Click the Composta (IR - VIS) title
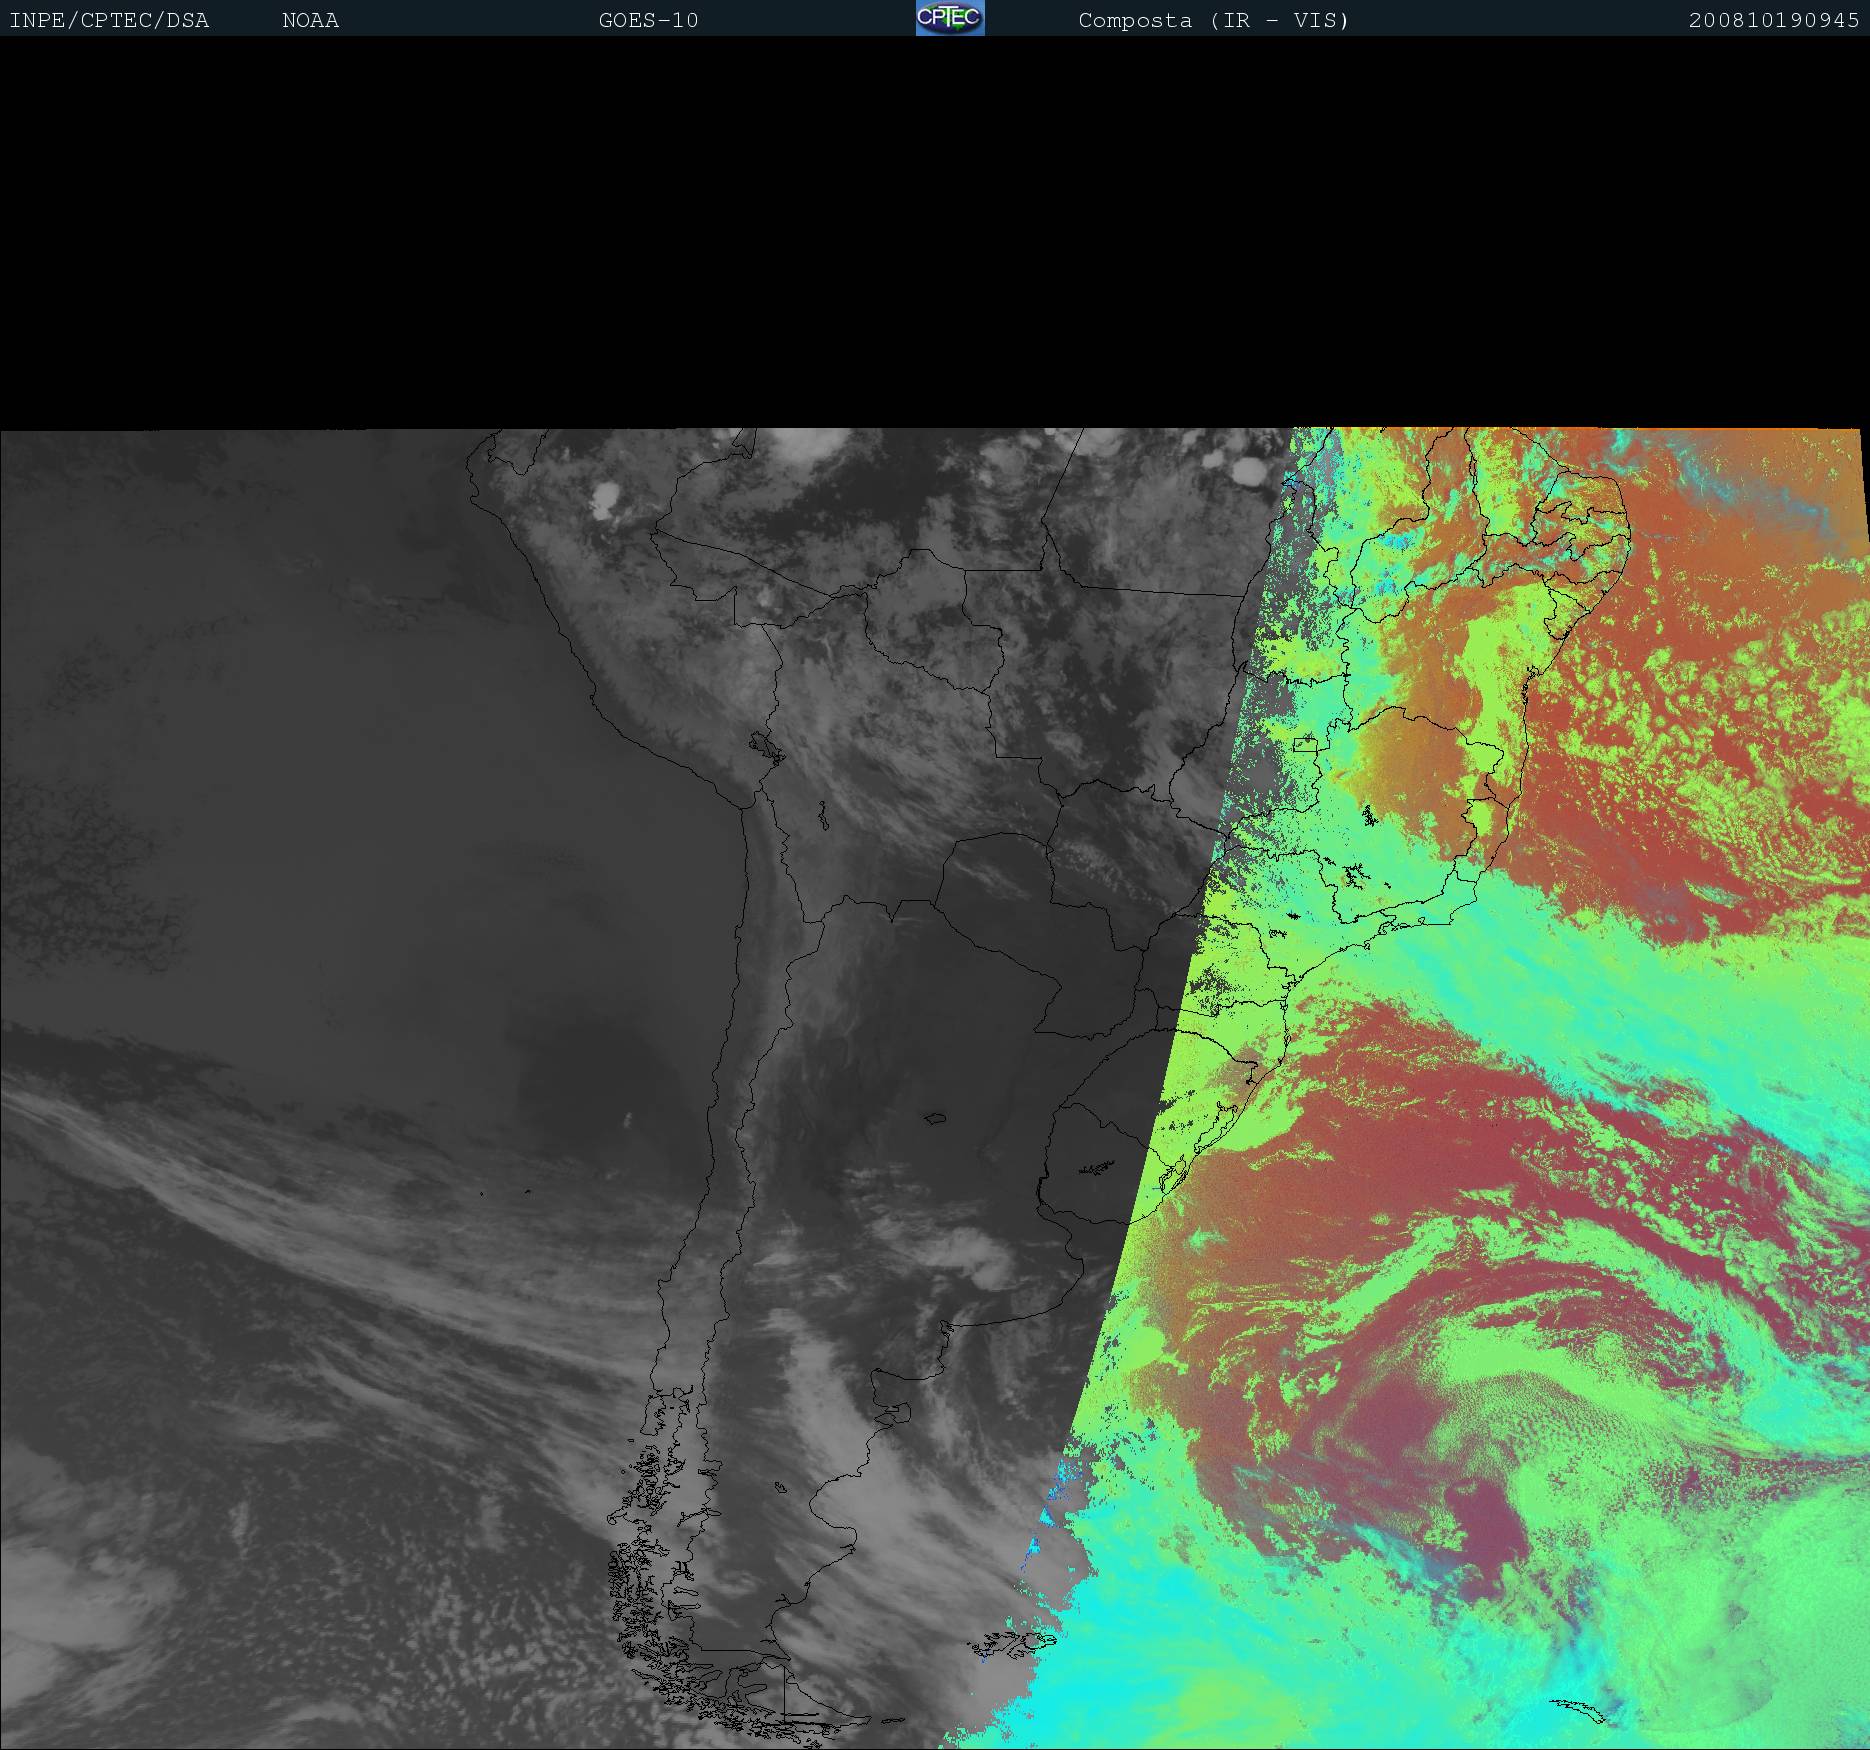 (1213, 20)
